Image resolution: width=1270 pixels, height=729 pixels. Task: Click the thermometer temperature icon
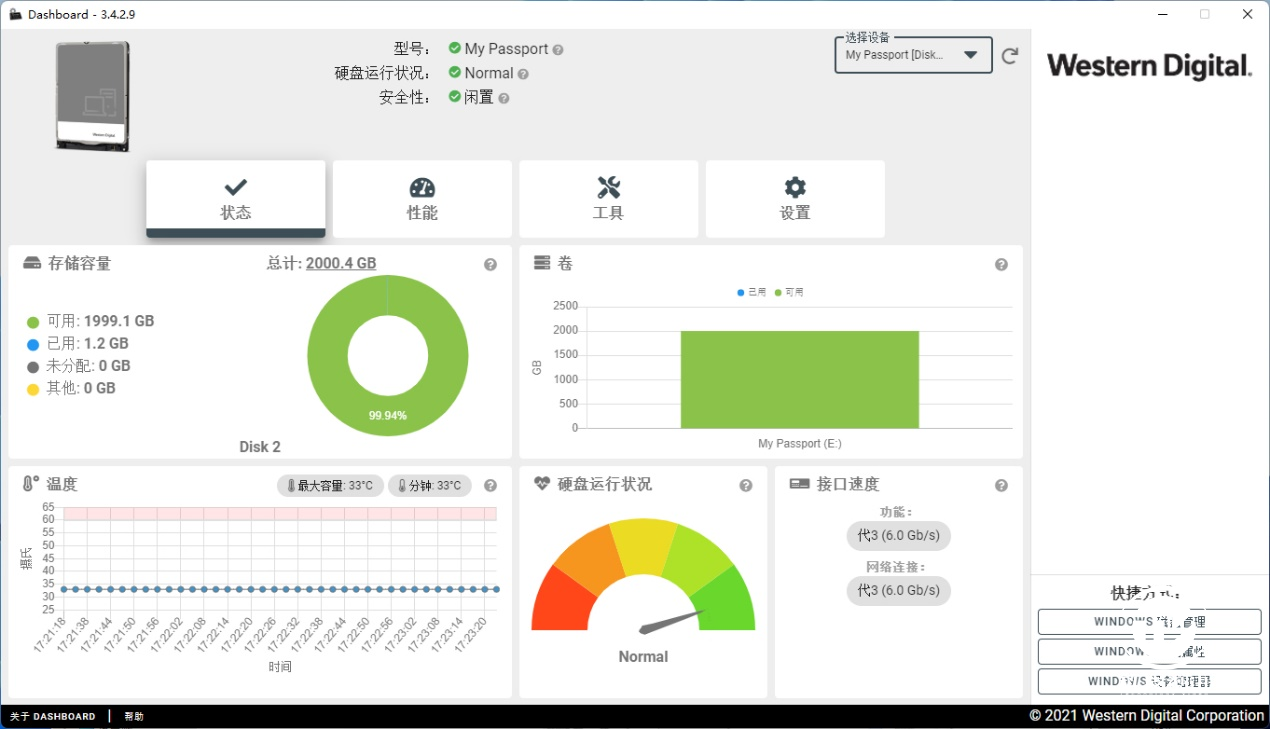[30, 484]
